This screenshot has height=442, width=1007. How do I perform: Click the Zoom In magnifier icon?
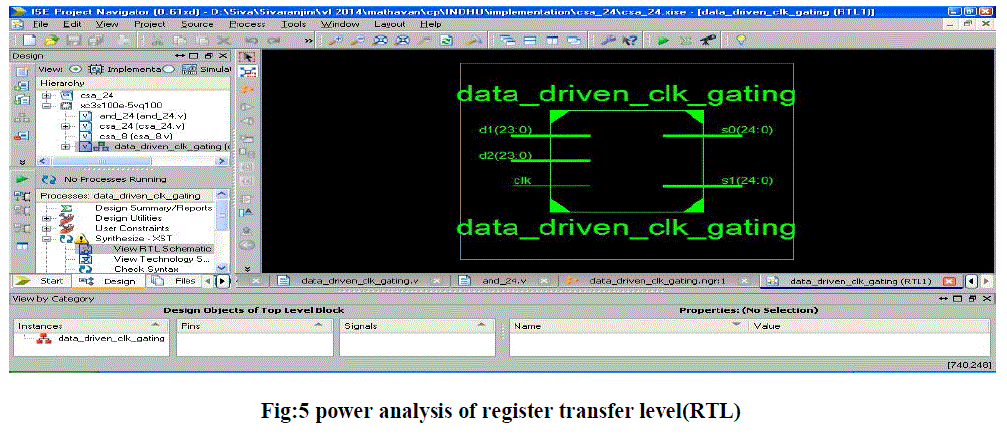pyautogui.click(x=336, y=40)
